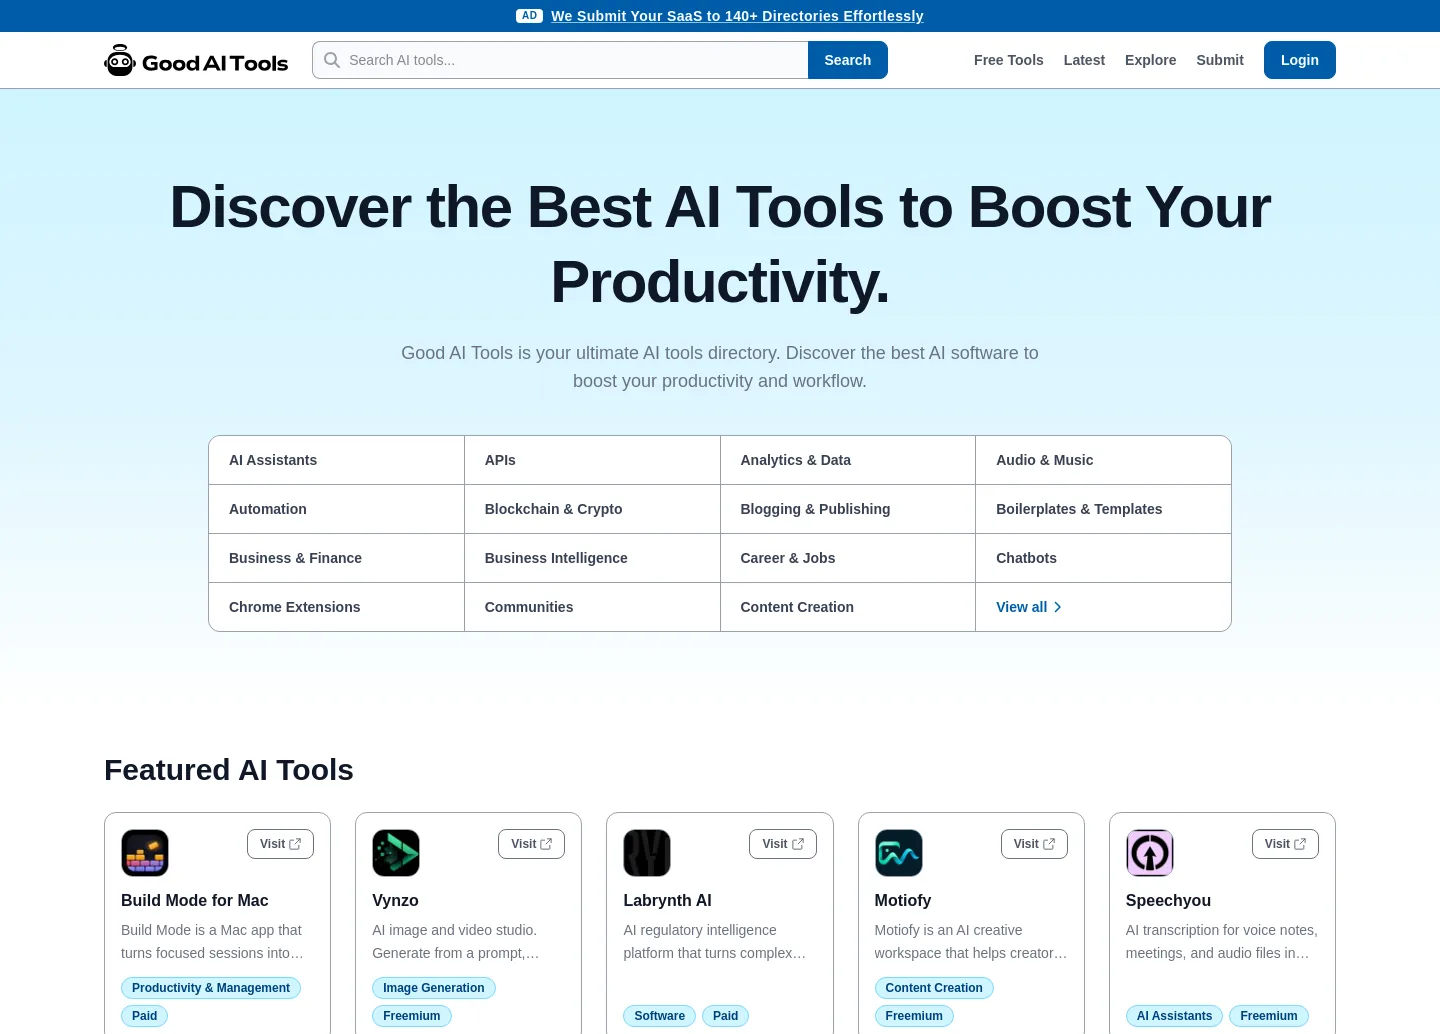The width and height of the screenshot is (1440, 1034).
Task: Visit the Build Mode for Mac website
Action: [280, 844]
